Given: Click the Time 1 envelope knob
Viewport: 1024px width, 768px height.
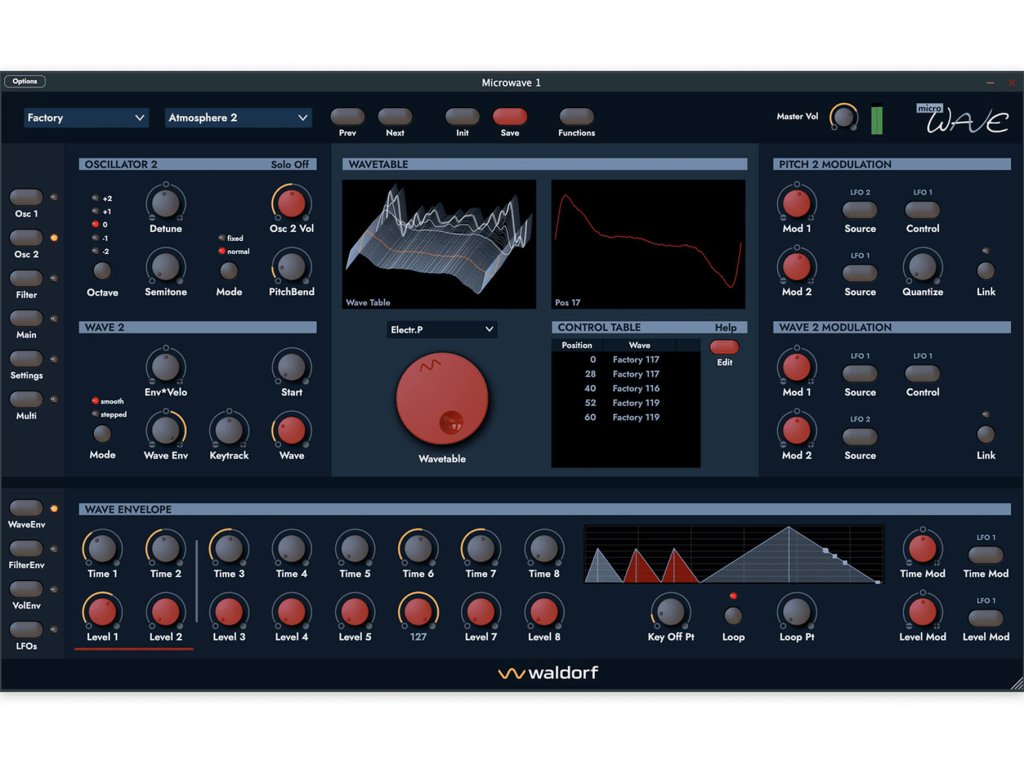Looking at the screenshot, I should [x=102, y=548].
